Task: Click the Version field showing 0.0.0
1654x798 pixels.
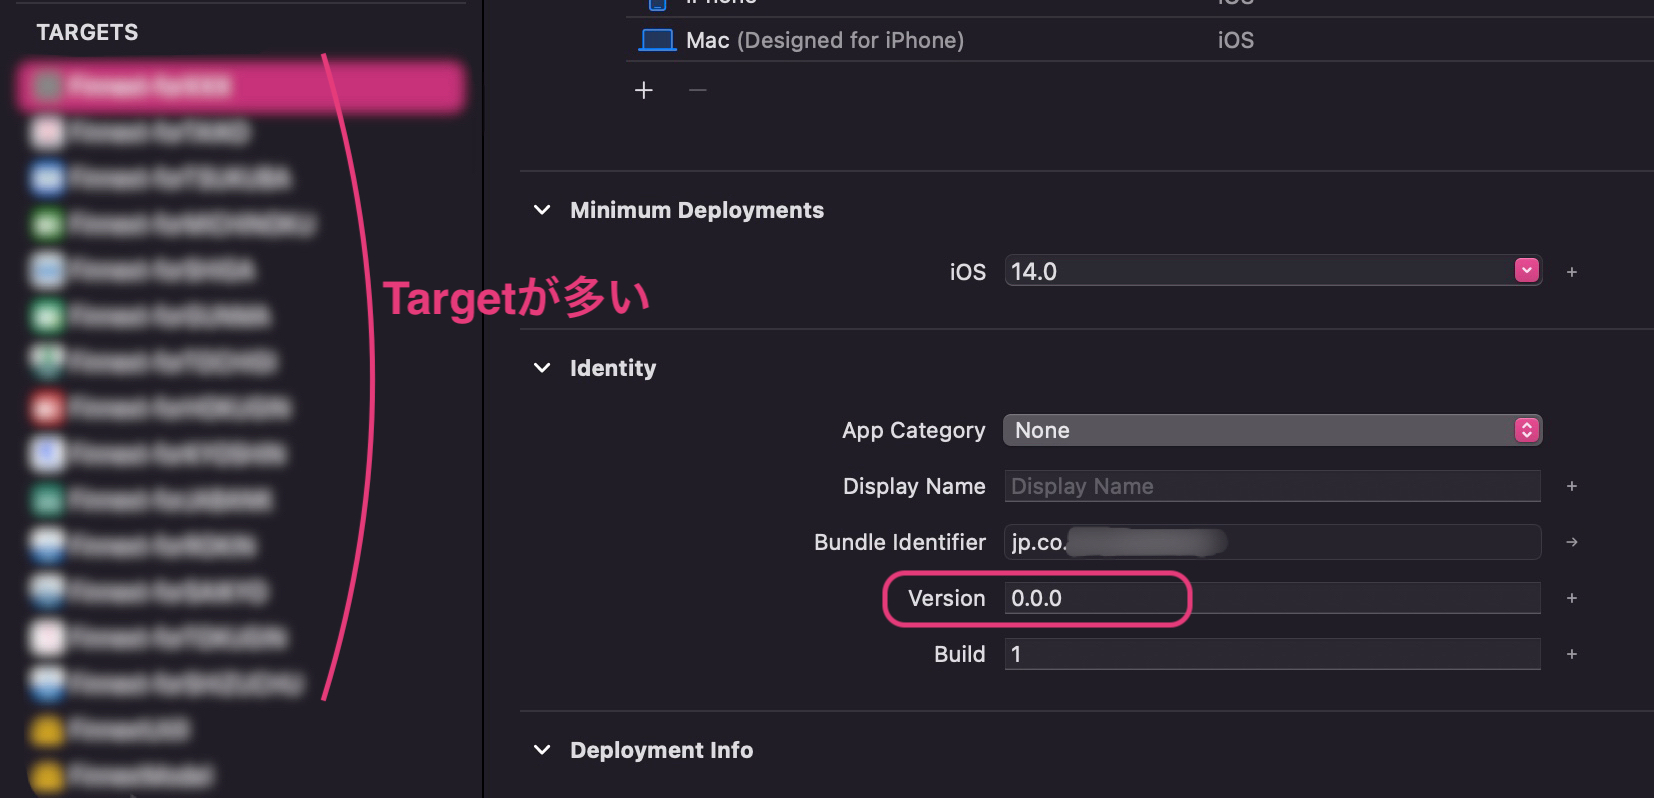Action: (x=1271, y=598)
